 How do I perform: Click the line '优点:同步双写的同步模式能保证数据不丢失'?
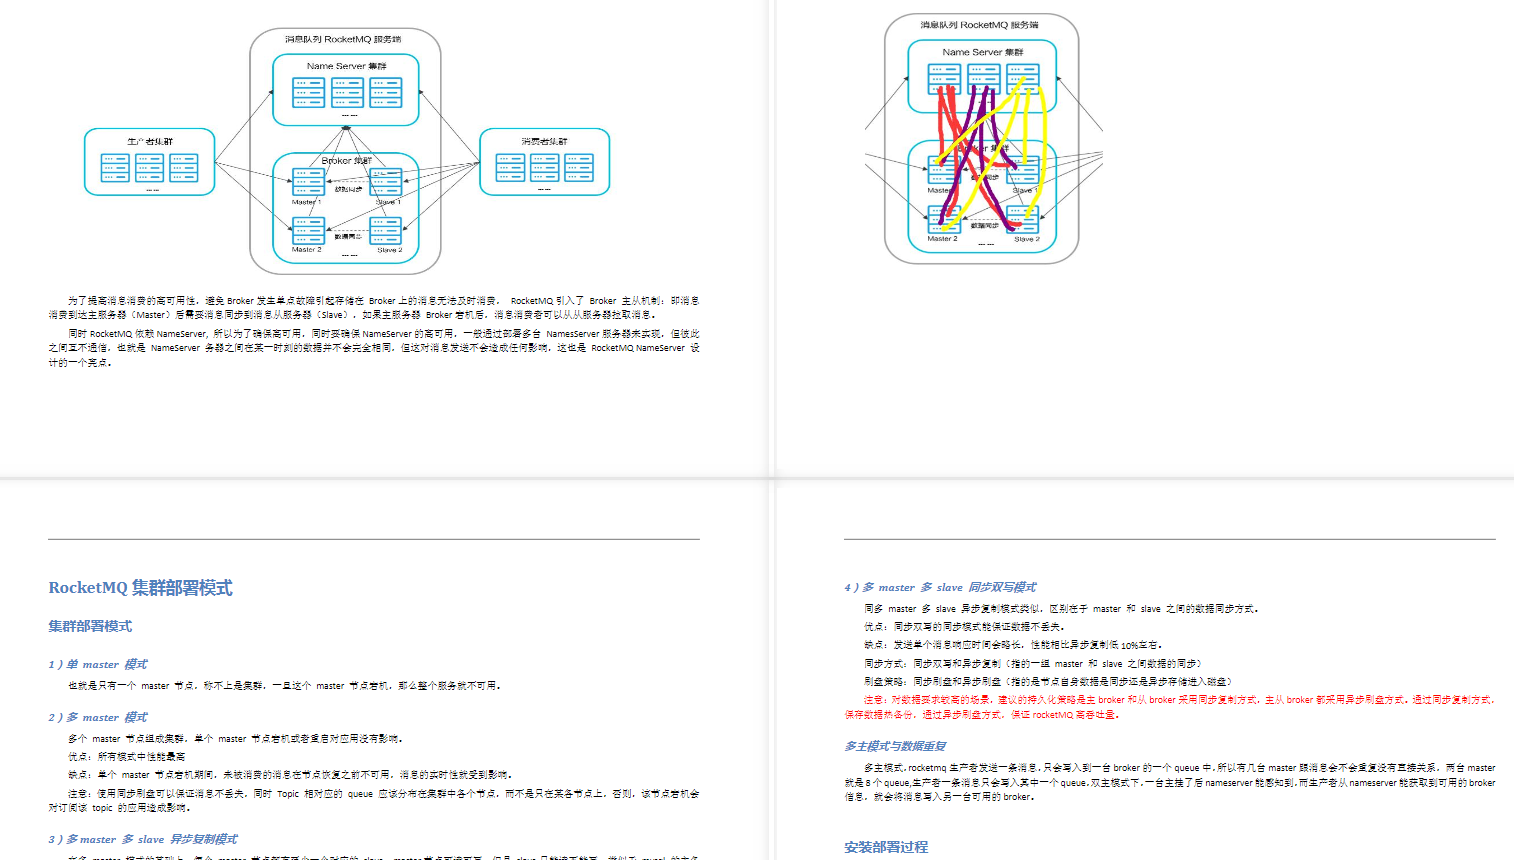pyautogui.click(x=964, y=627)
